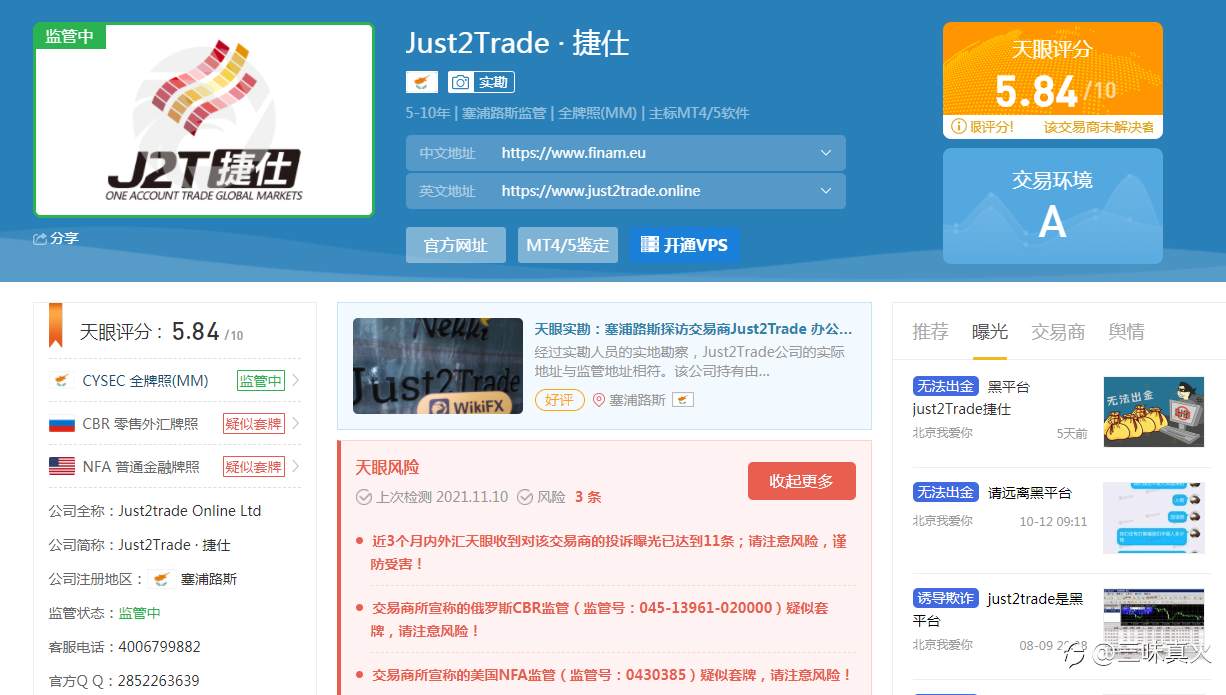Click the share icon below the logo
The height and width of the screenshot is (695, 1226).
click(40, 238)
